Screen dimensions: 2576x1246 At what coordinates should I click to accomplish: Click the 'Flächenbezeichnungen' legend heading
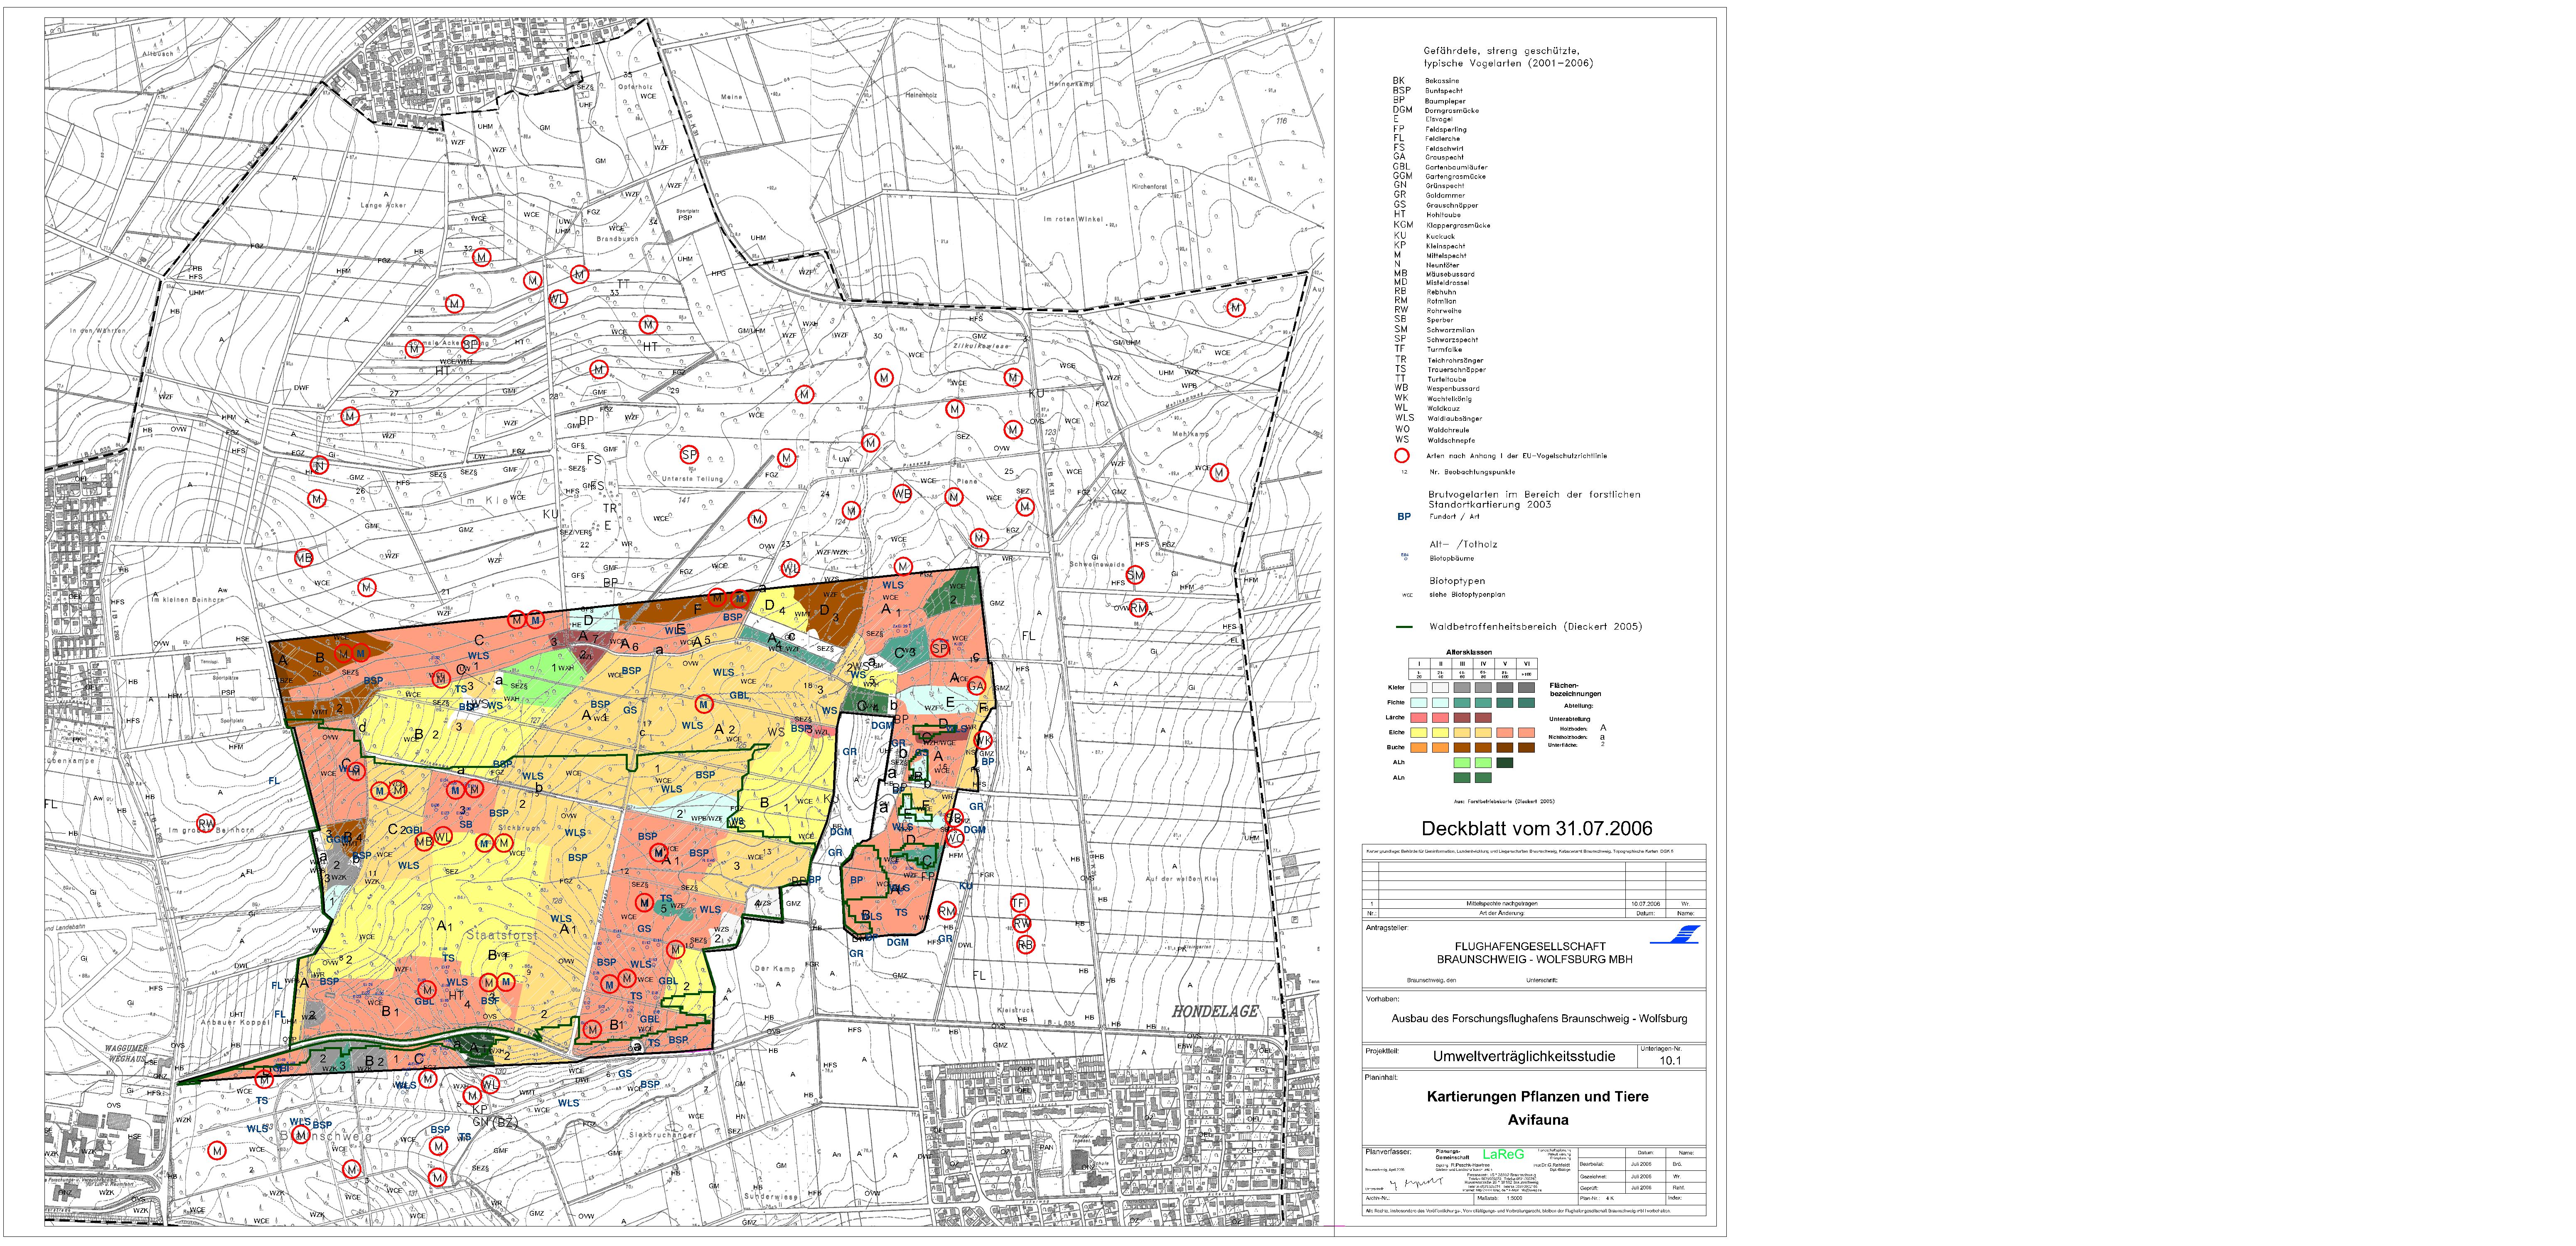[1575, 690]
